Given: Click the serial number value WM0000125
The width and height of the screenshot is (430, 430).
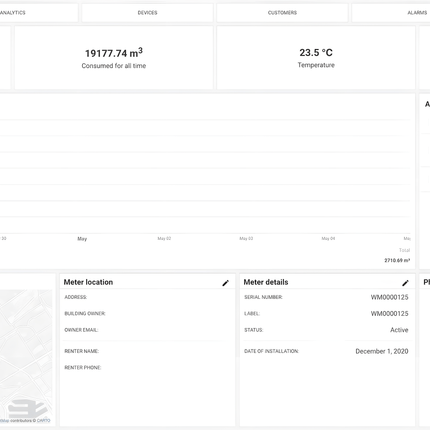Looking at the screenshot, I should point(389,297).
